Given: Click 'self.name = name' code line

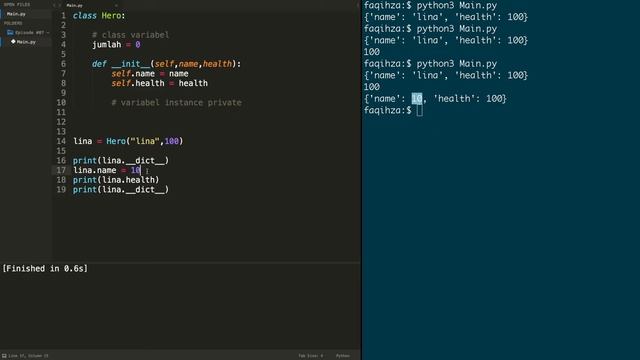Looking at the screenshot, I should [x=150, y=74].
